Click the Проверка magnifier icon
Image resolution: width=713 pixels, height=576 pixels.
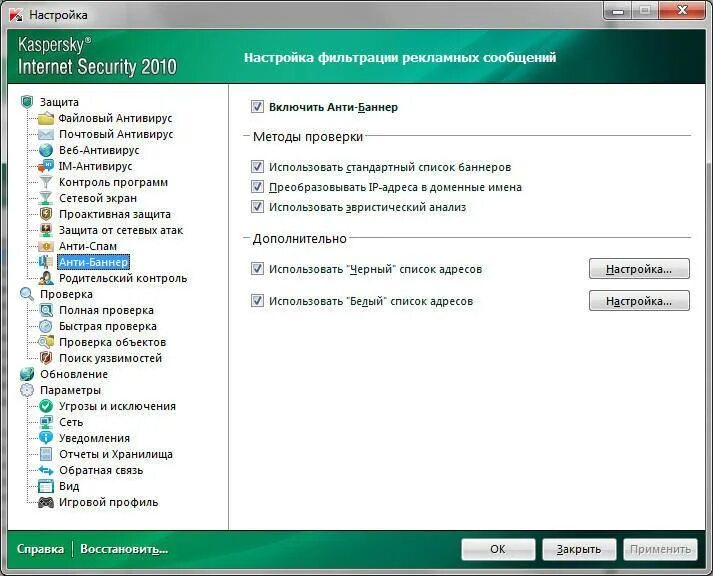coord(27,294)
